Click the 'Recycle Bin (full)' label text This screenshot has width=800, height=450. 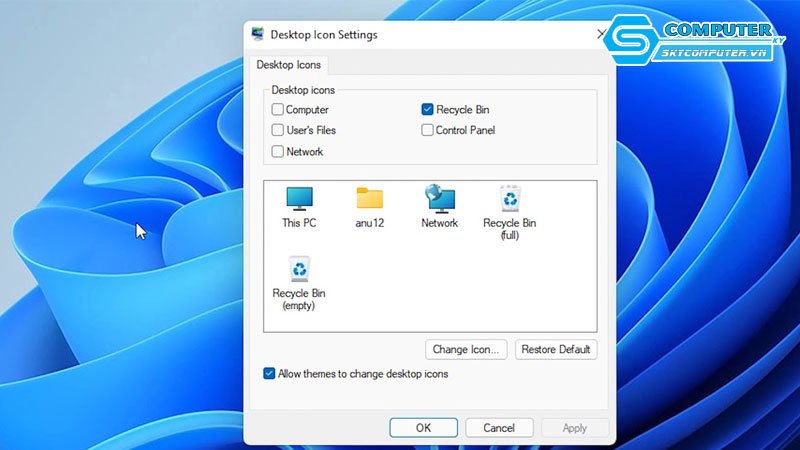click(510, 229)
